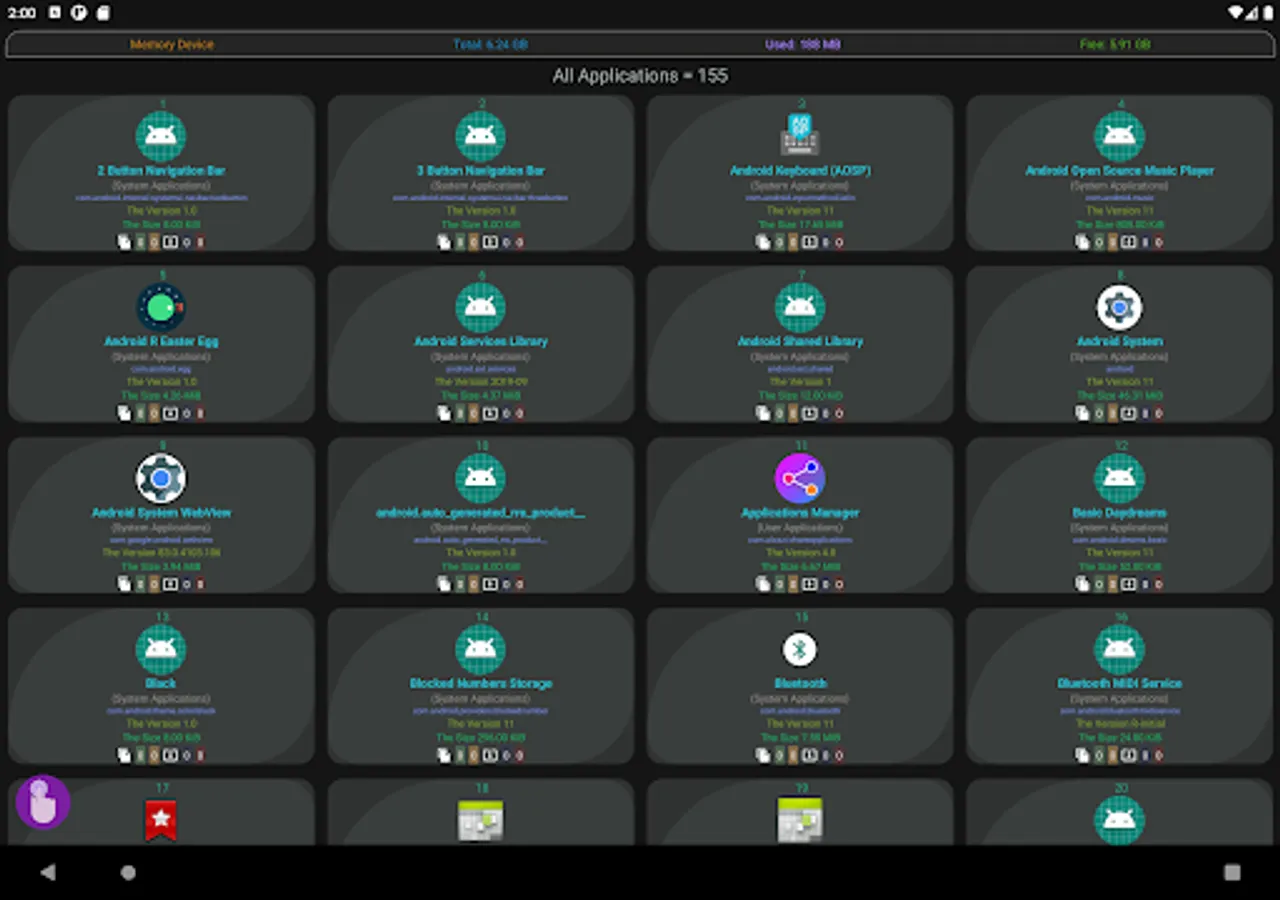Go back with the navigation back arrow
The height and width of the screenshot is (900, 1280).
coord(48,872)
